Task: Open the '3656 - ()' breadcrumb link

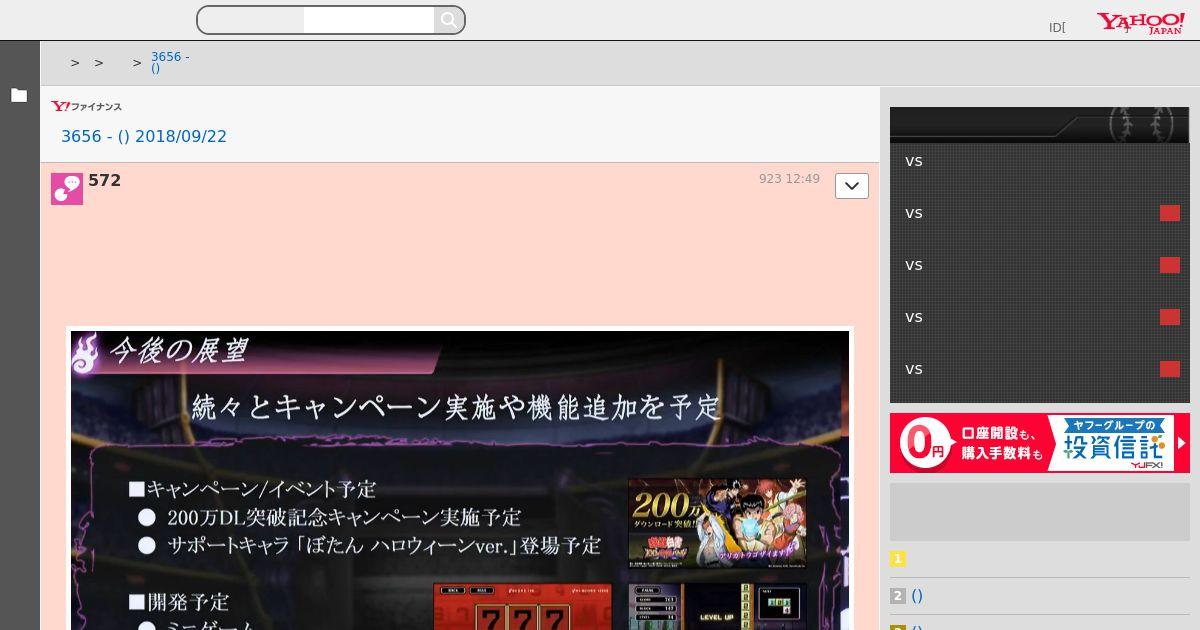Action: [x=170, y=63]
